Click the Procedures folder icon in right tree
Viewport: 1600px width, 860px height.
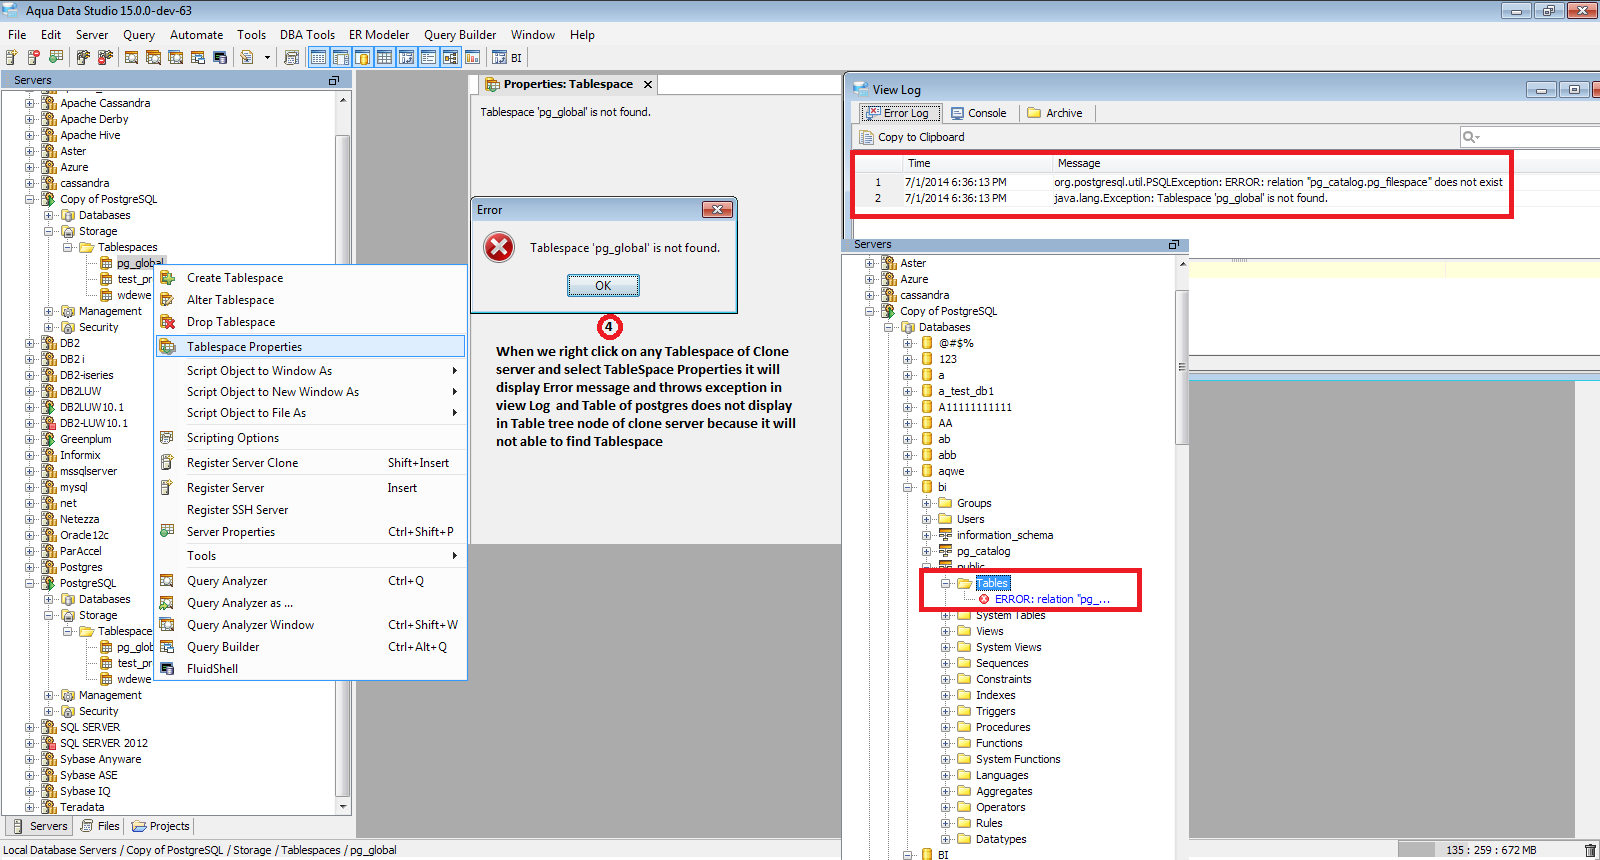(x=965, y=727)
